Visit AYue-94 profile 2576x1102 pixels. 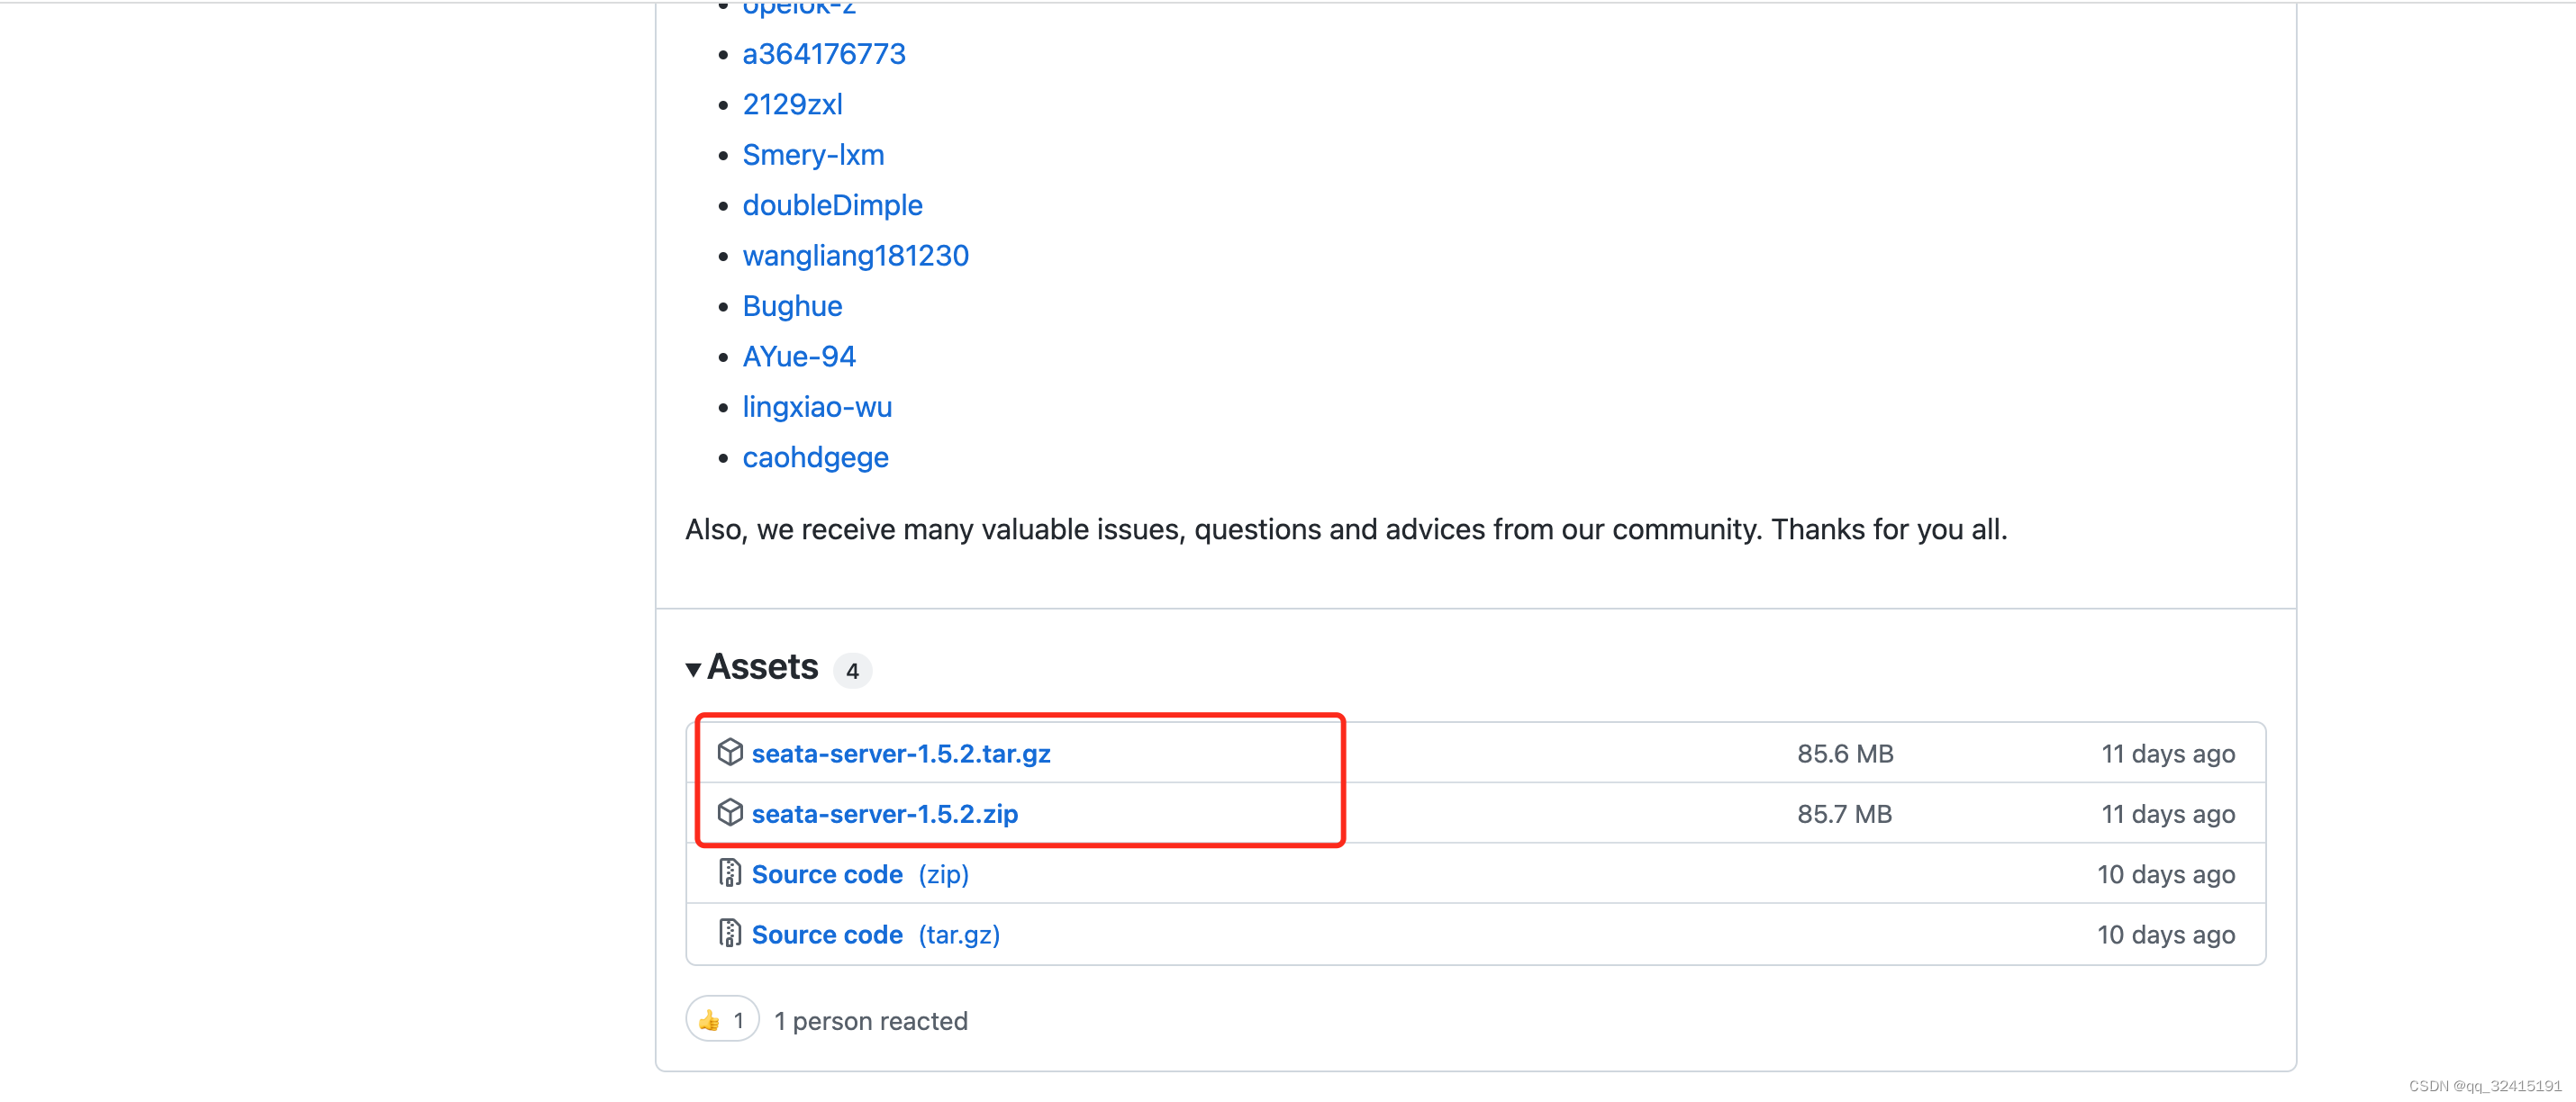click(x=798, y=356)
